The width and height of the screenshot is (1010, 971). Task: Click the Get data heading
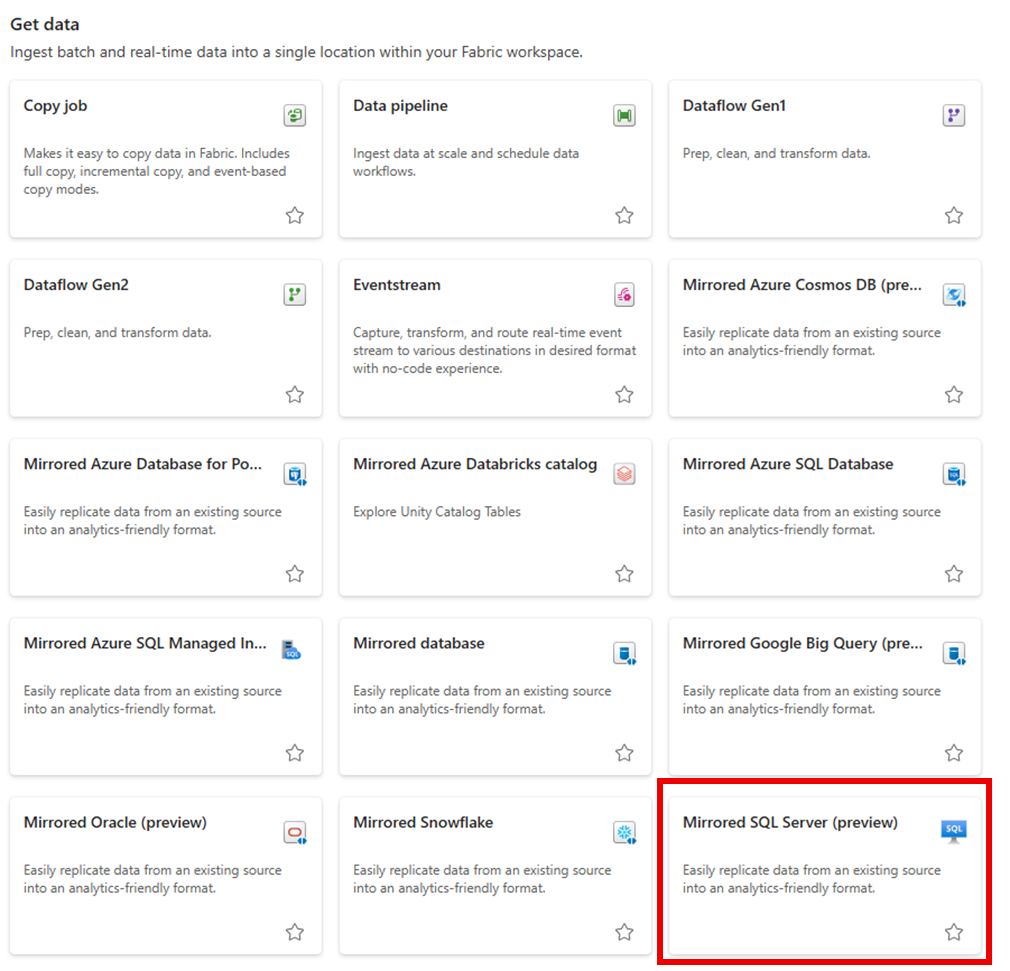pos(44,24)
